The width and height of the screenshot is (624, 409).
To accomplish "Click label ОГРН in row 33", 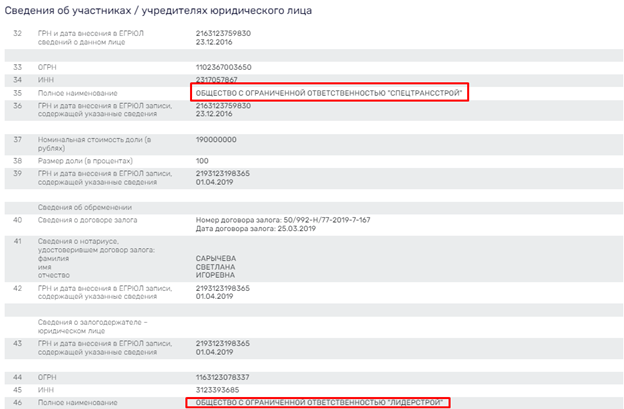I will [x=47, y=67].
